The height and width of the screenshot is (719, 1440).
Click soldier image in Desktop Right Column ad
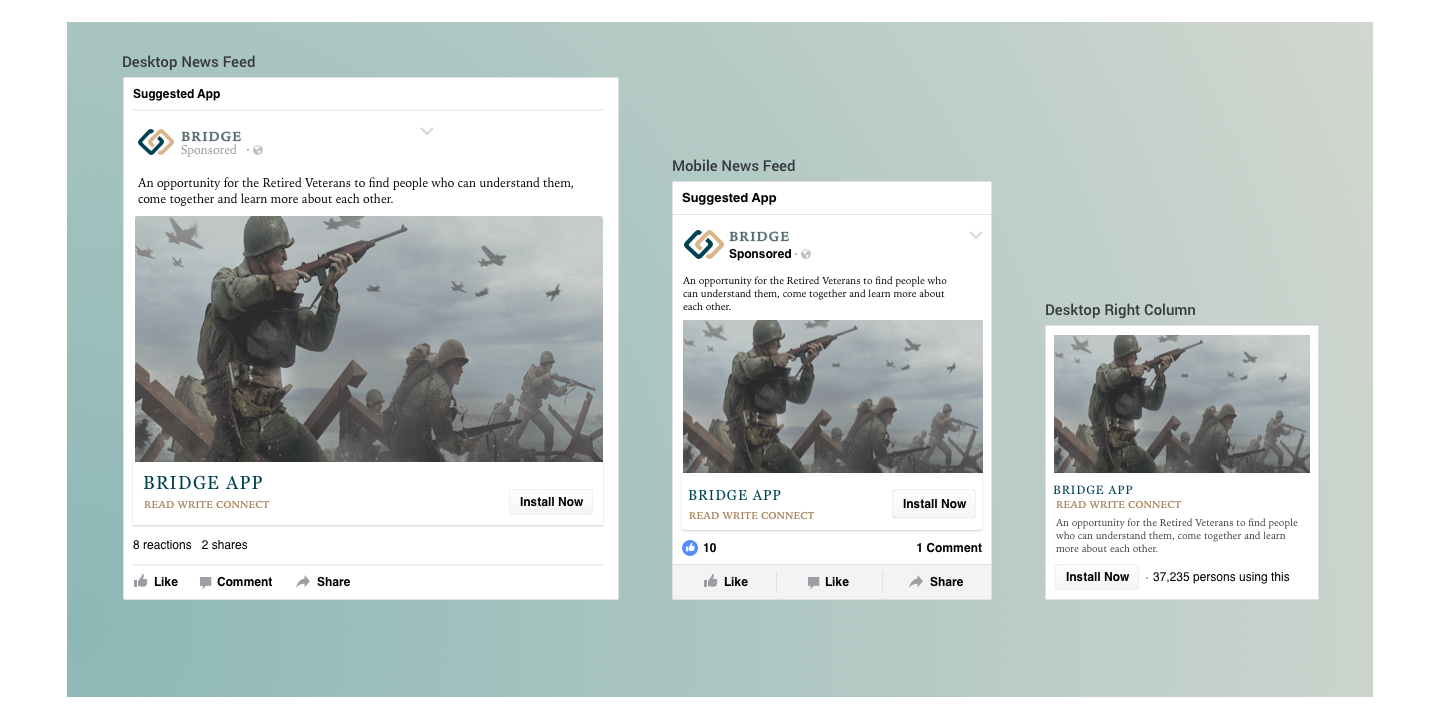click(x=1182, y=404)
